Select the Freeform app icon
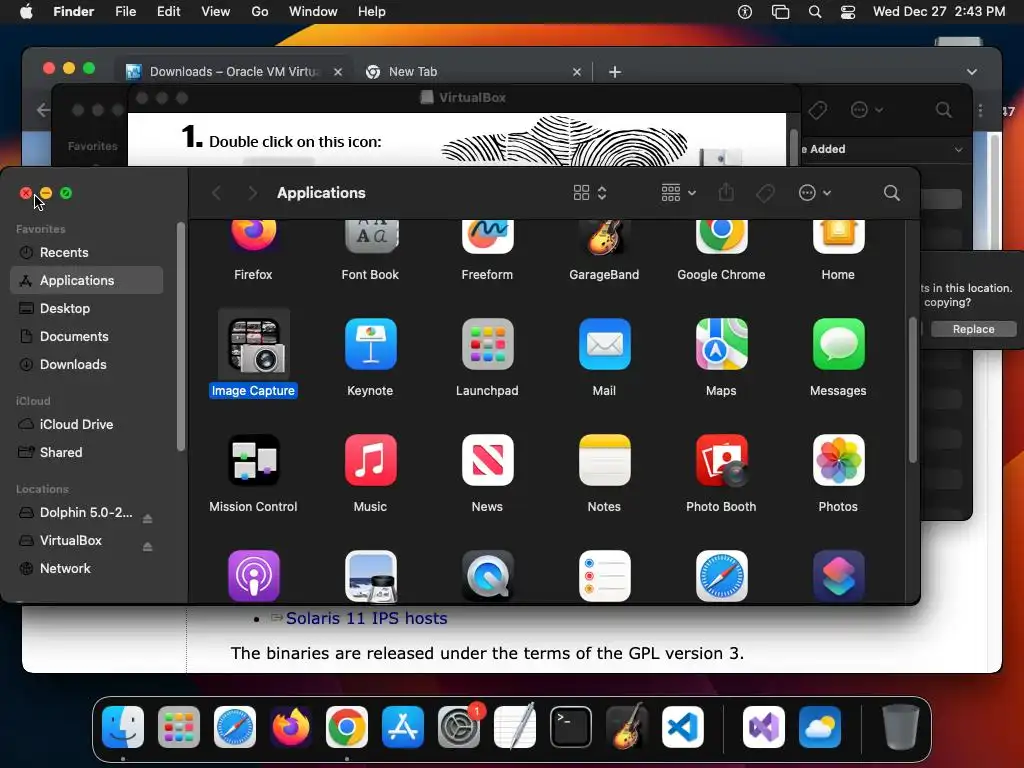Viewport: 1024px width, 768px height. [x=487, y=236]
